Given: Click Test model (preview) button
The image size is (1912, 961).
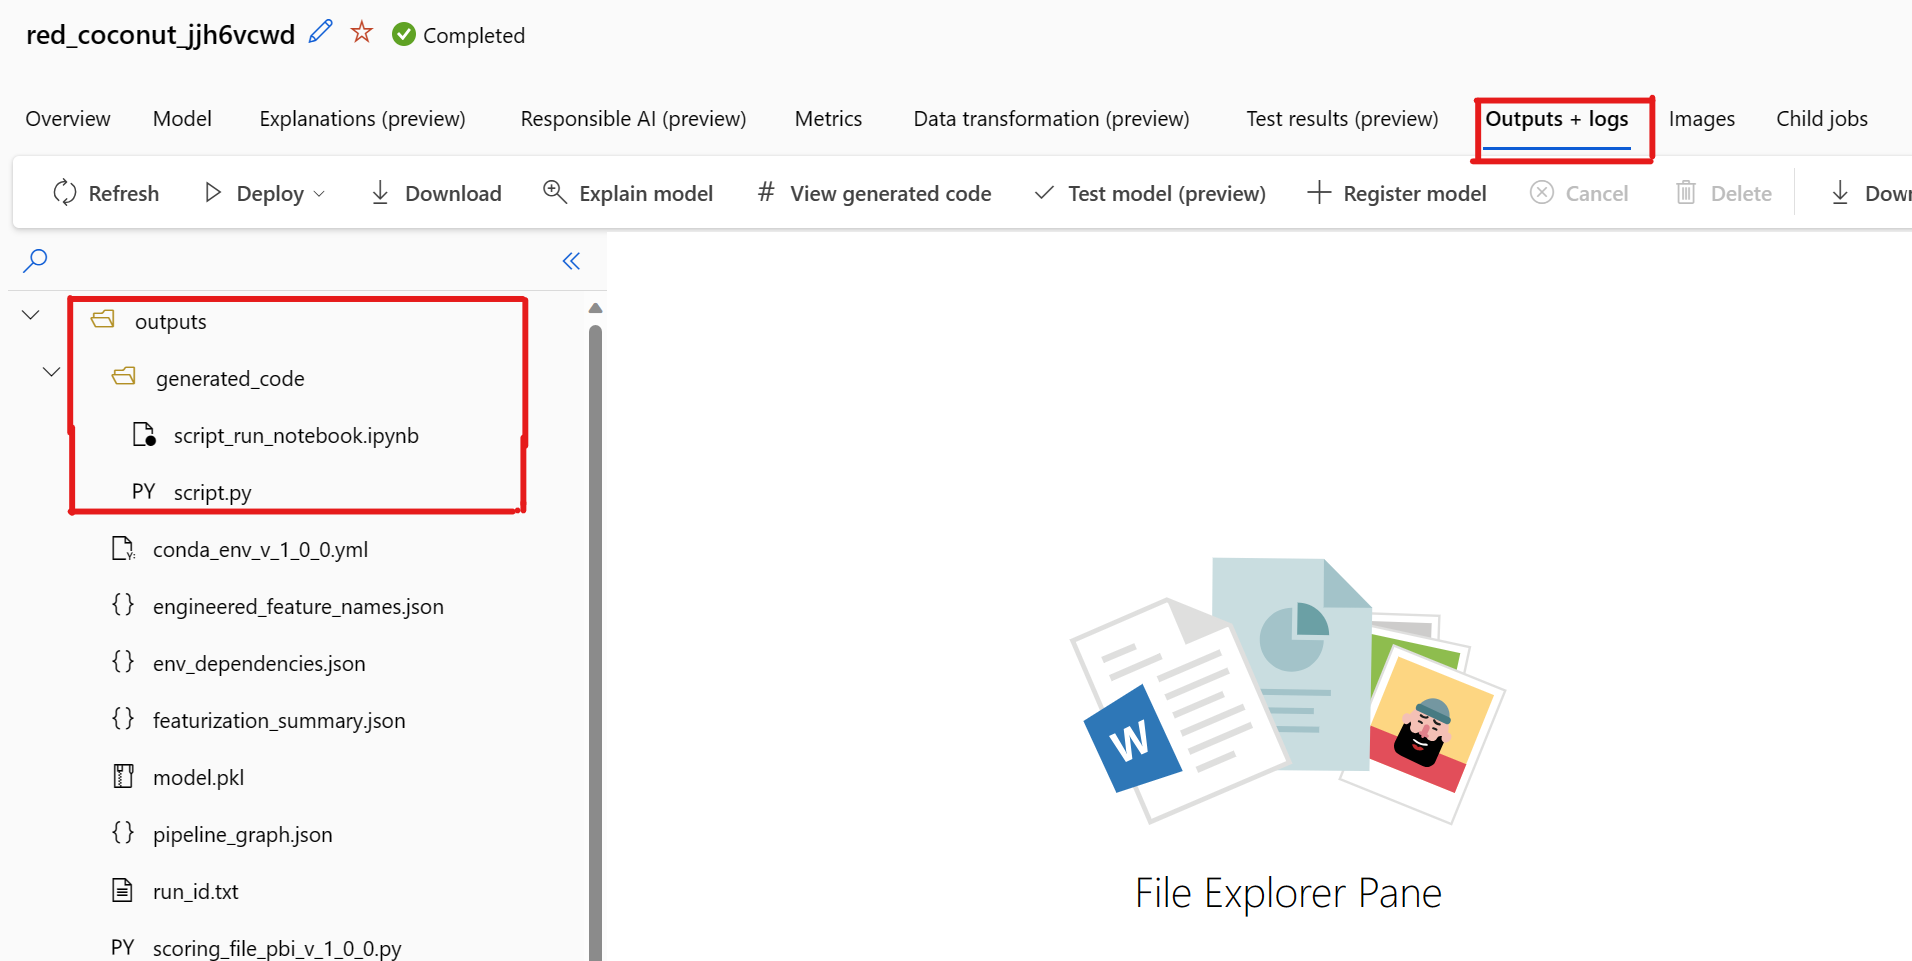Looking at the screenshot, I should [1150, 193].
